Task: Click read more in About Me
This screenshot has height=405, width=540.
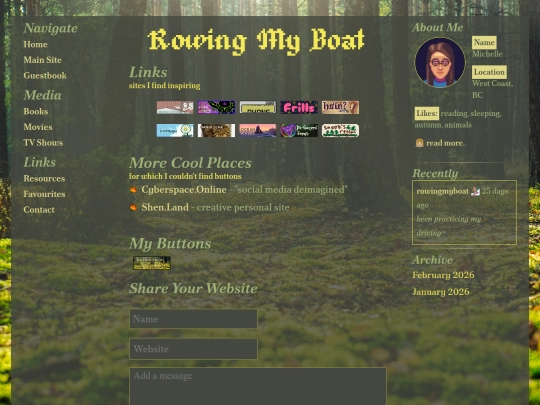Action: coord(446,143)
